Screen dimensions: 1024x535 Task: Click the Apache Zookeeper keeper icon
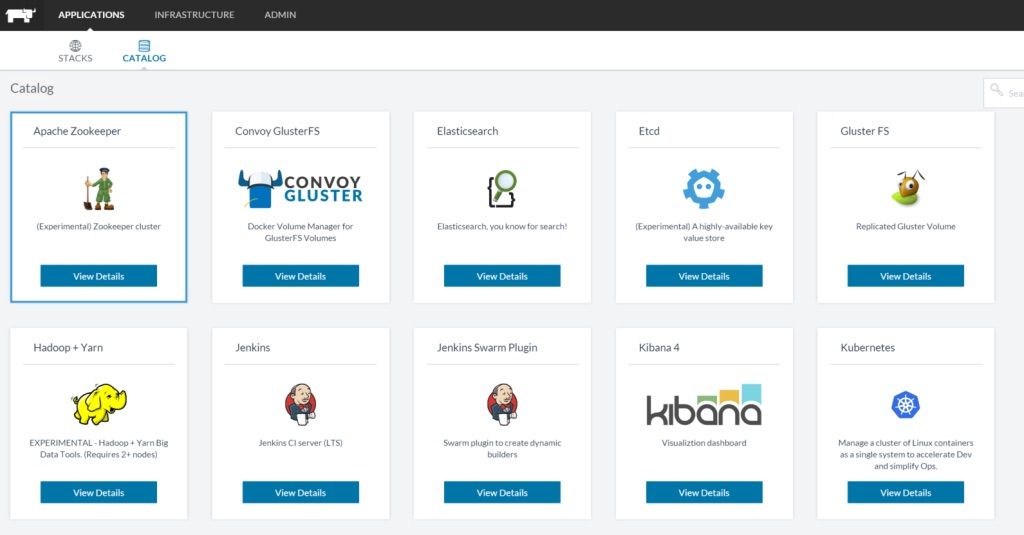click(99, 189)
